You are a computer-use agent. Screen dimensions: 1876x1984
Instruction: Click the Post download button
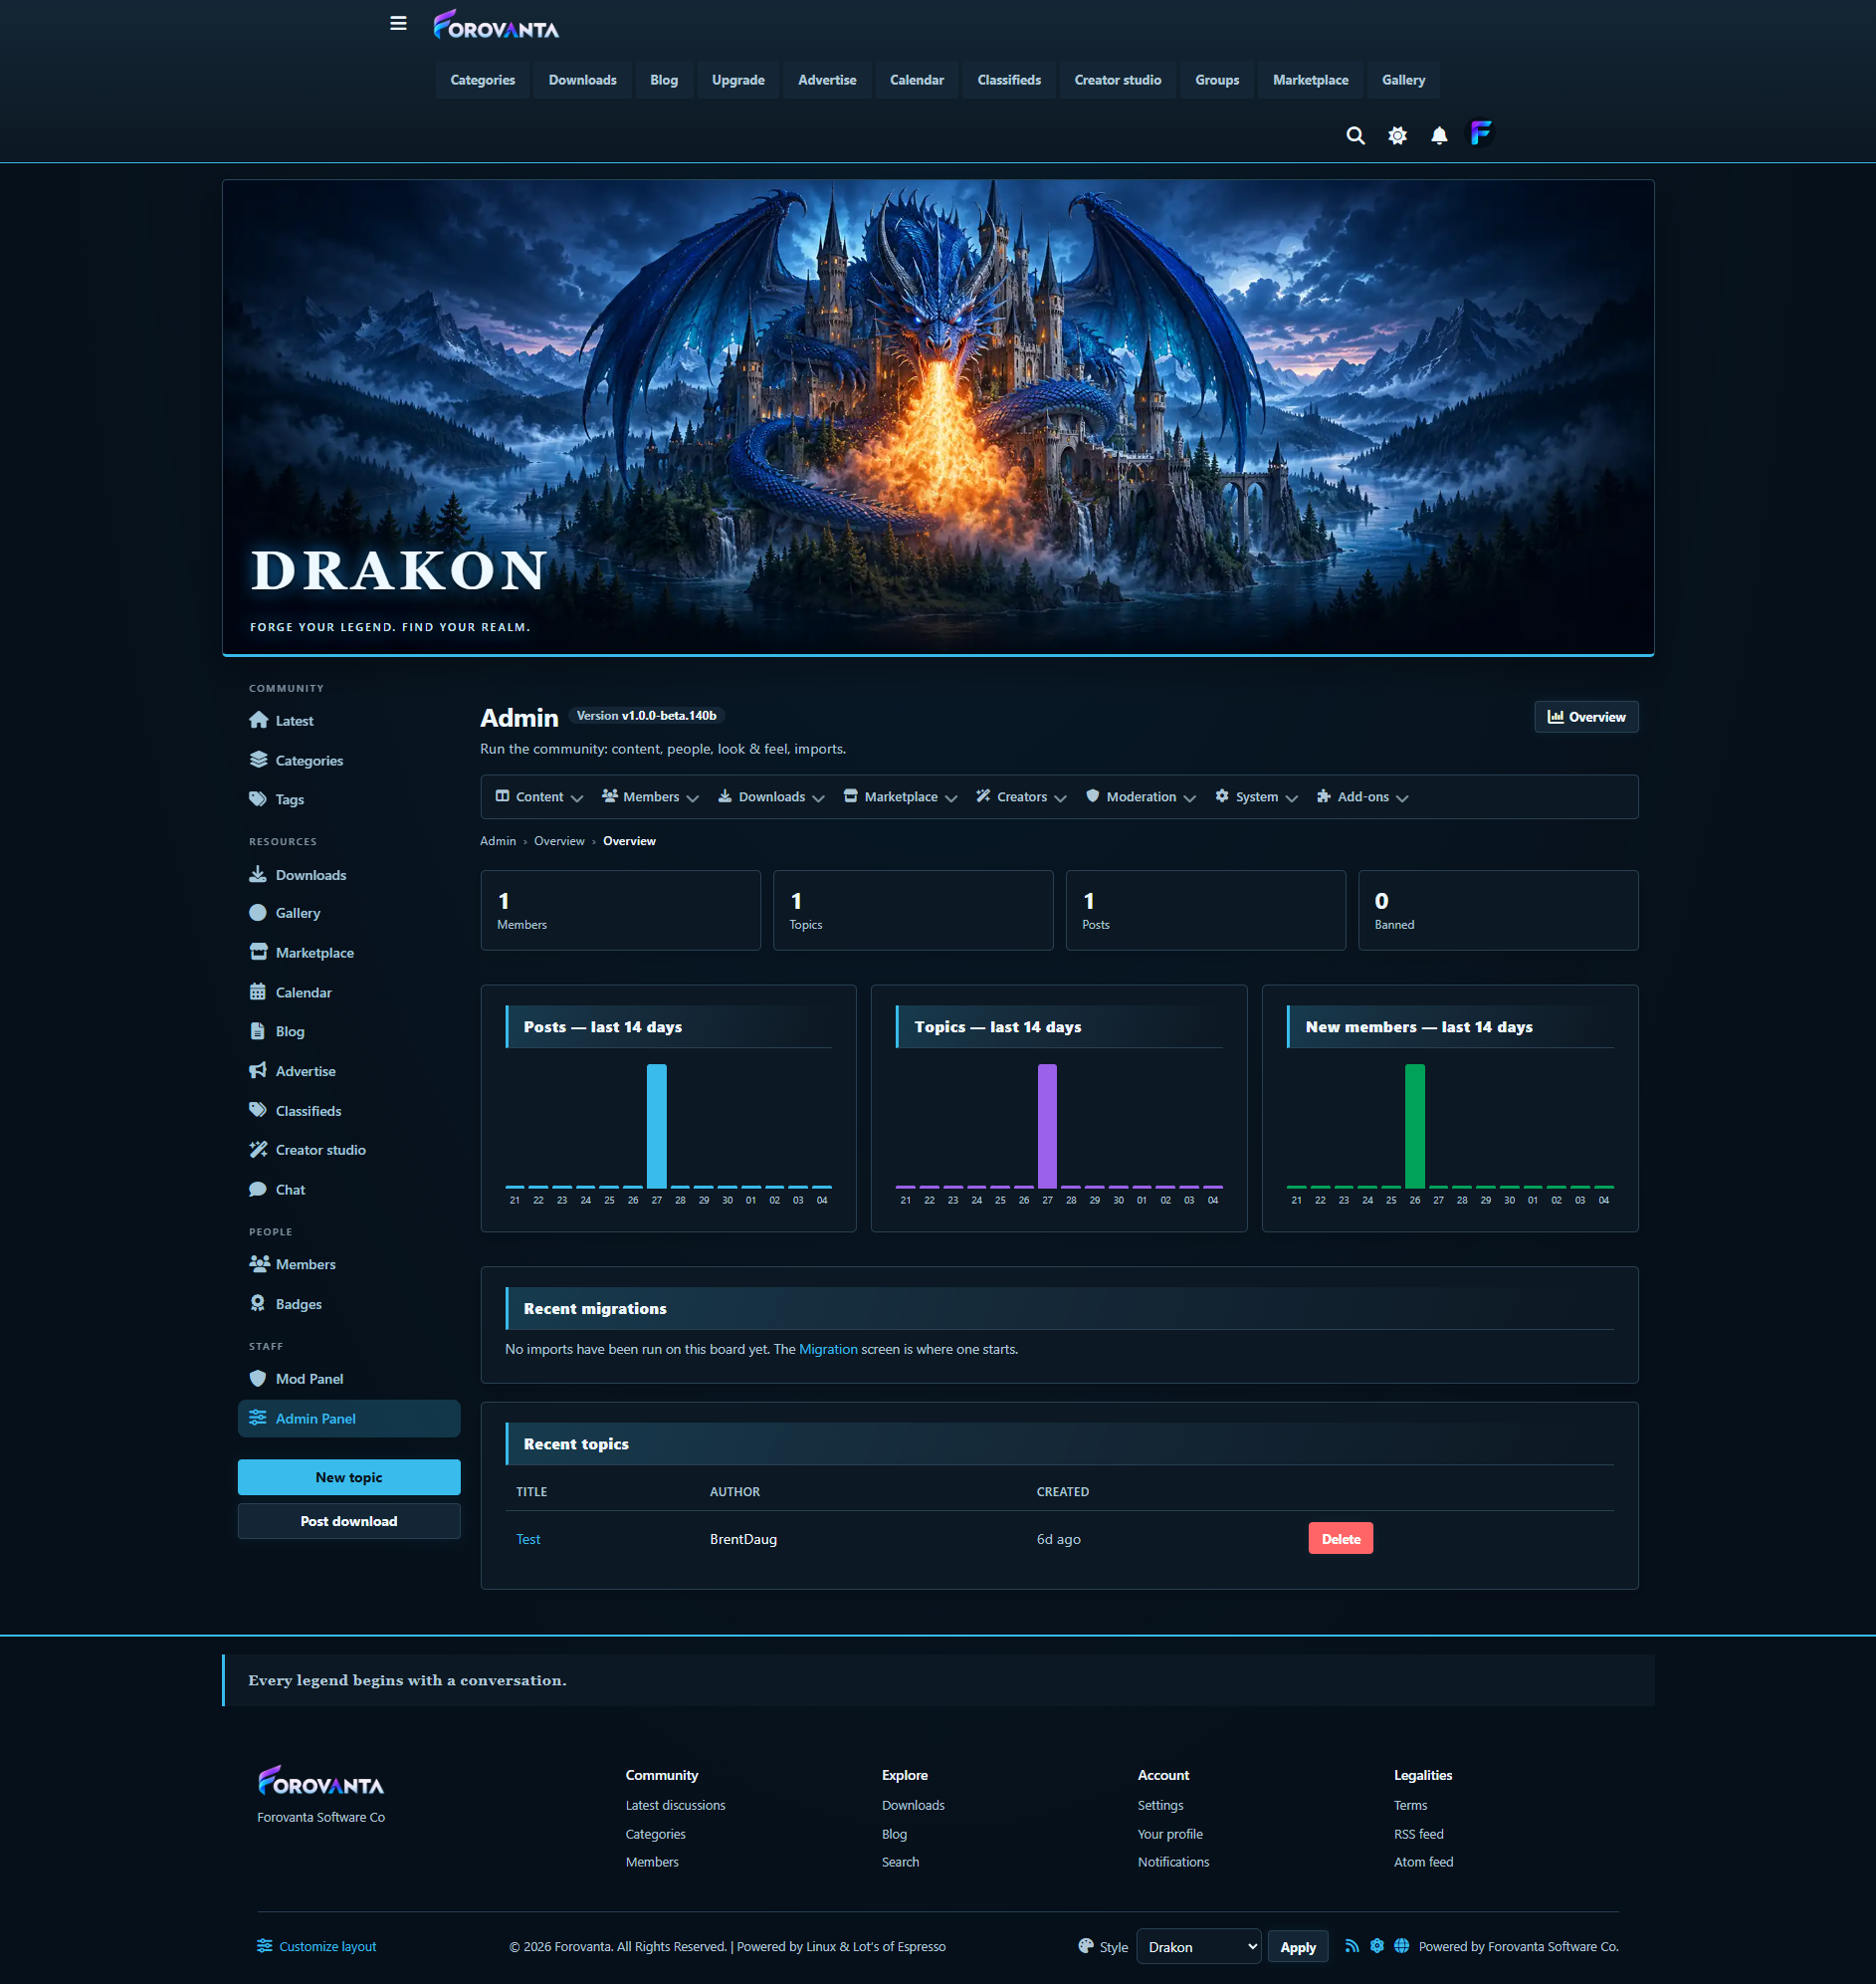coord(349,1521)
